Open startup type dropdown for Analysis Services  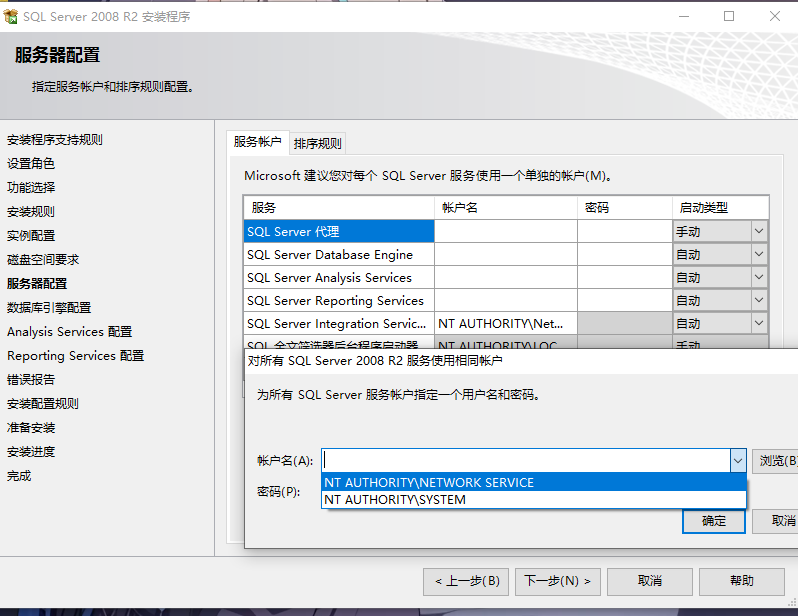coord(759,277)
